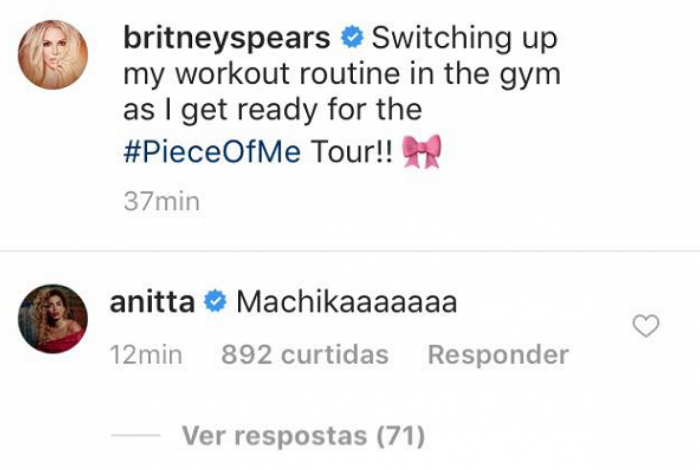Click the "Switching up" caption text
700x470 pixels.
[464, 39]
